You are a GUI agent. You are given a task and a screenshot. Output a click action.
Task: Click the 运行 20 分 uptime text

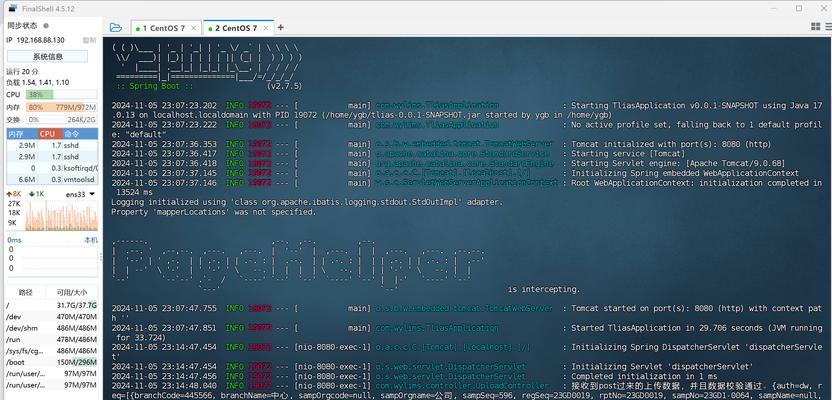22,72
